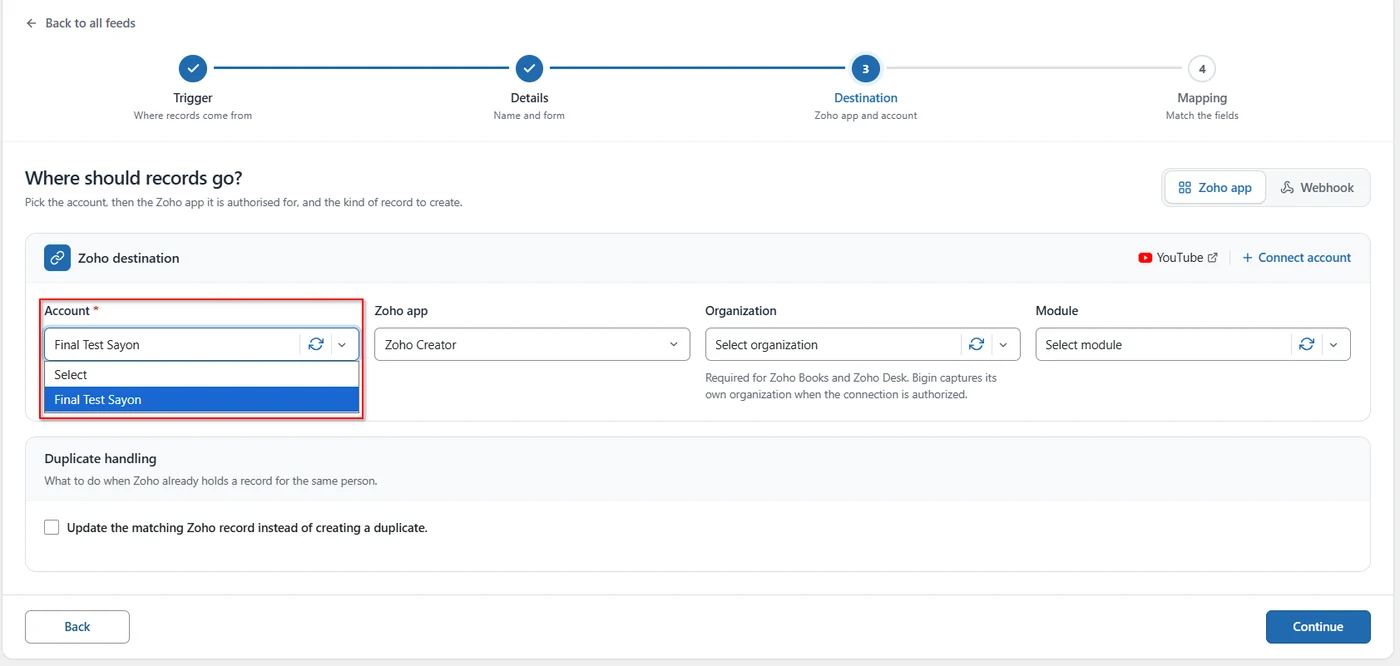Click the Details step checkmark circle
This screenshot has width=1400, height=666.
529,69
